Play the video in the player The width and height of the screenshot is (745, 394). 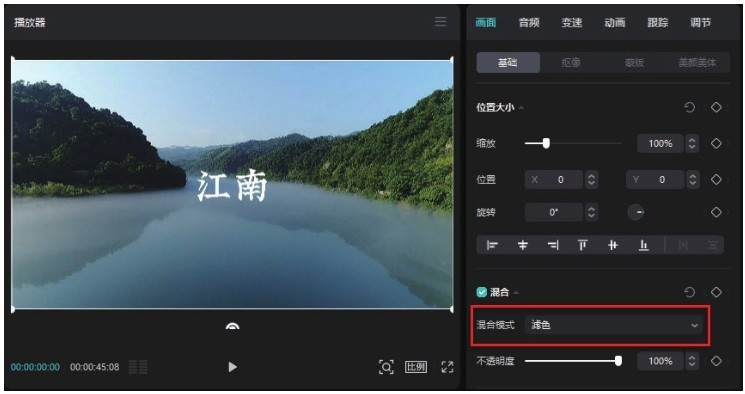point(232,367)
